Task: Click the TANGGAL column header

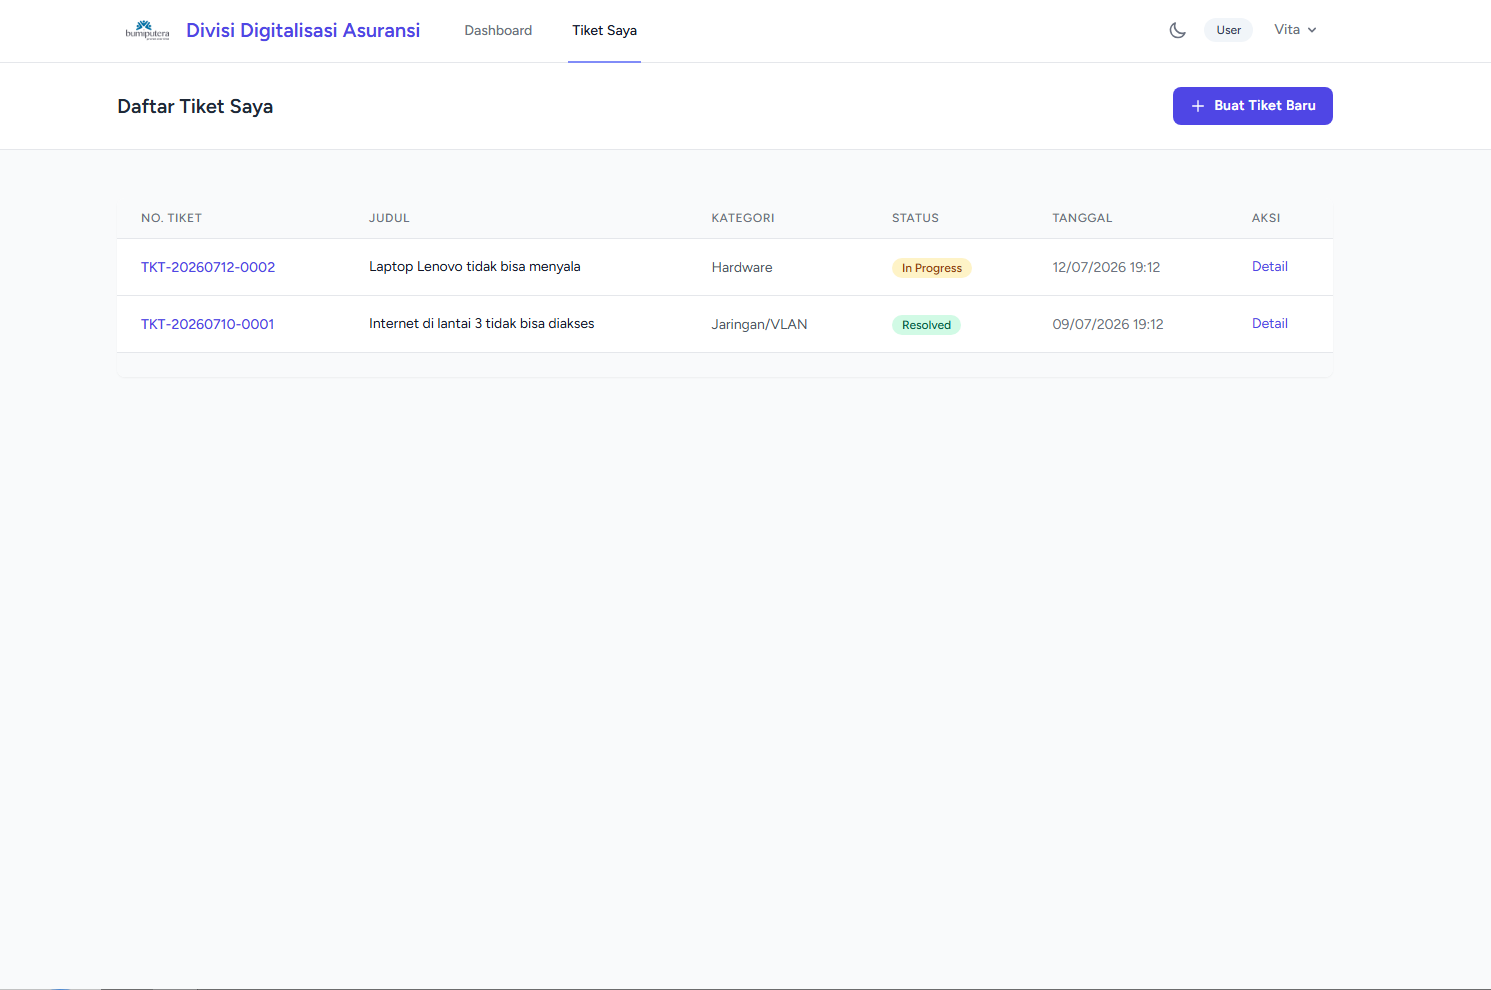Action: [1082, 218]
